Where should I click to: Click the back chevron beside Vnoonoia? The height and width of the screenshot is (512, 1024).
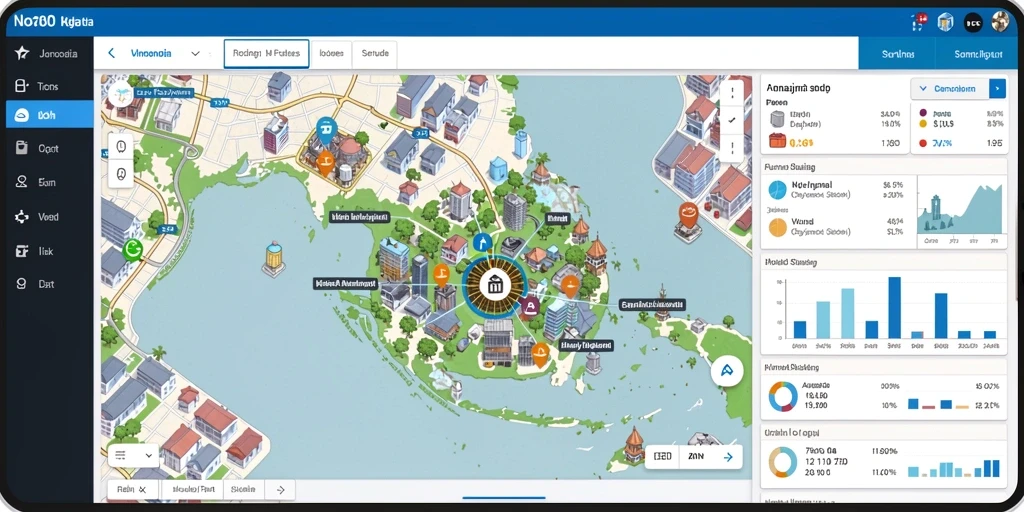click(112, 54)
